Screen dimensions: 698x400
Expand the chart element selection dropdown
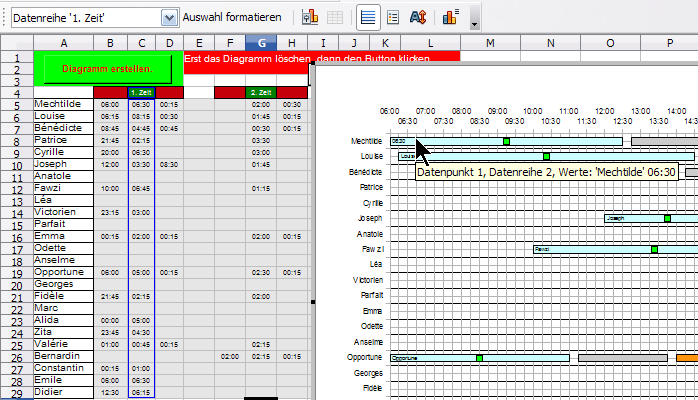[169, 18]
